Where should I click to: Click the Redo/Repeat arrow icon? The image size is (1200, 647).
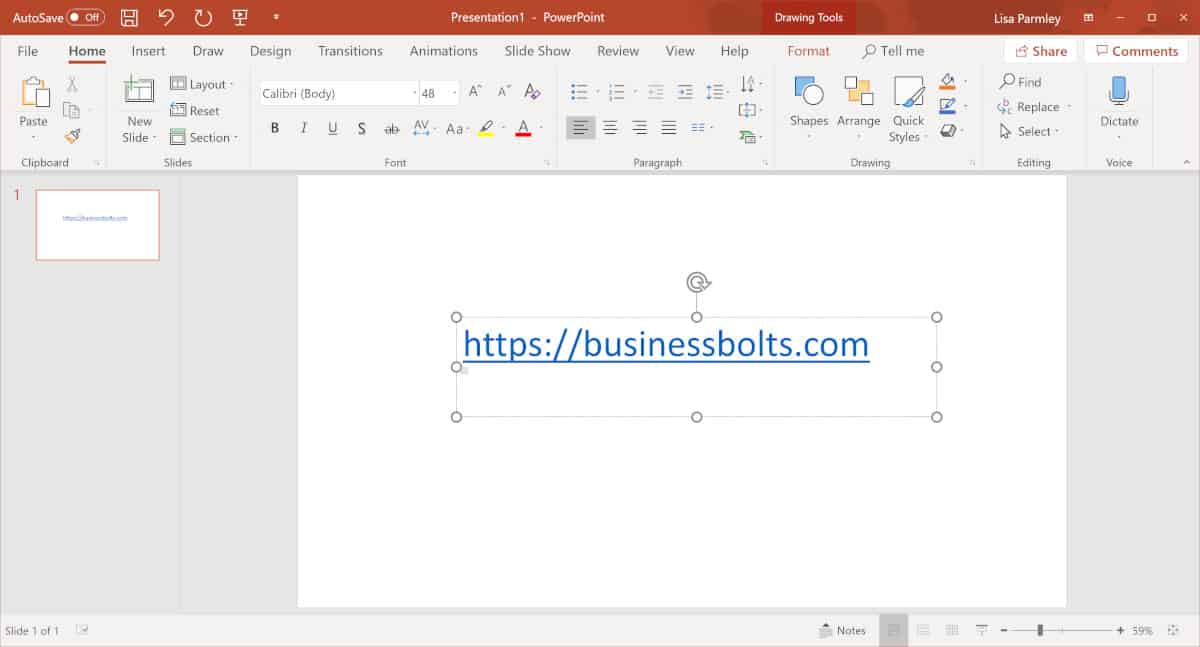point(203,17)
